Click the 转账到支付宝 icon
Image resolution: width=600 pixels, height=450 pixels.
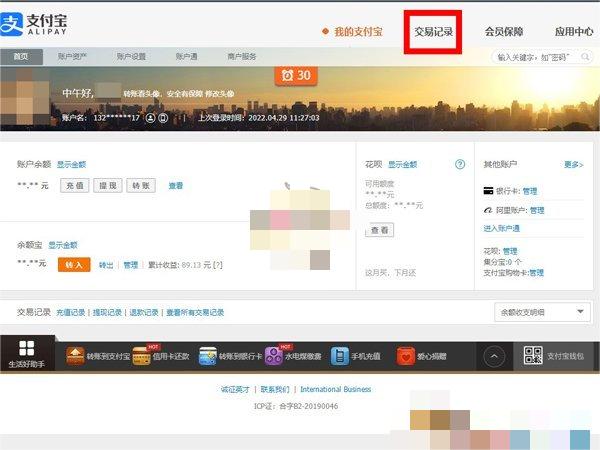[x=76, y=356]
